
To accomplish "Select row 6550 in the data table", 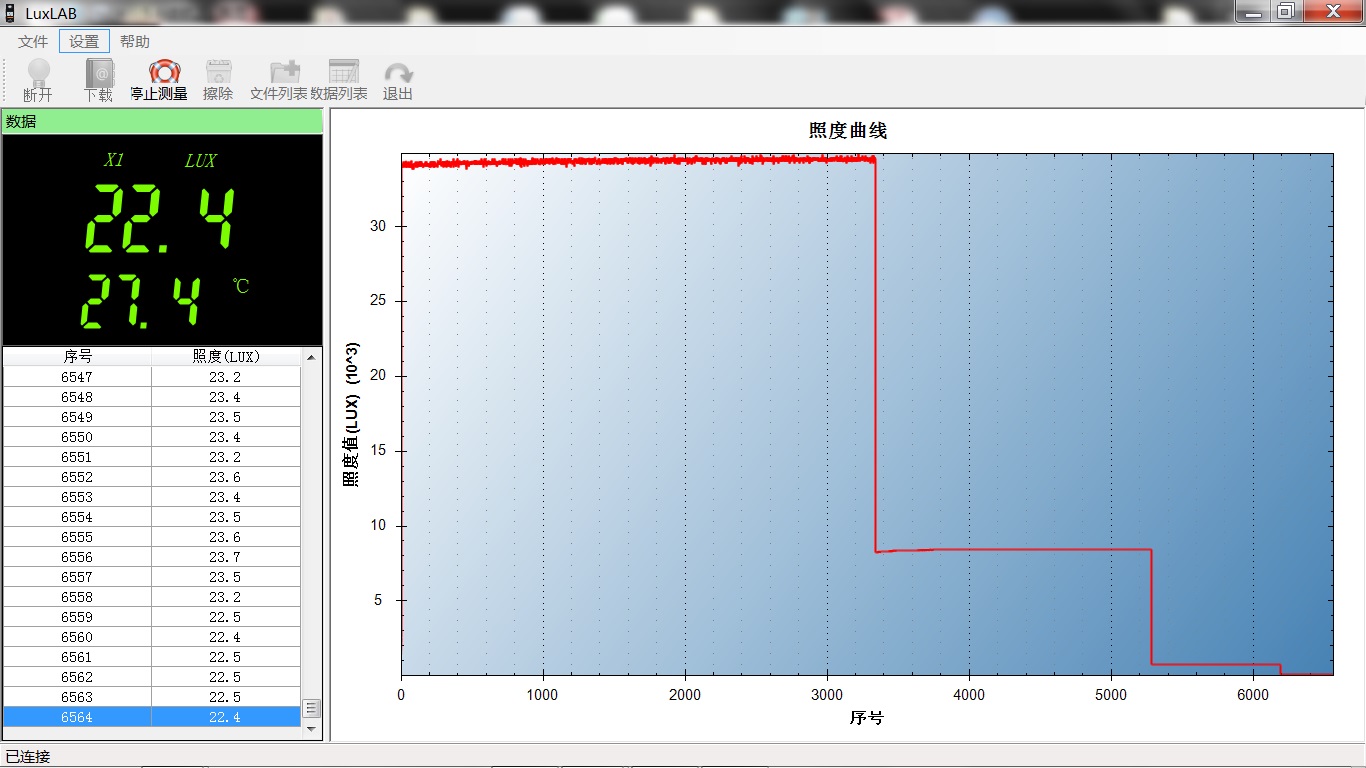I will pos(152,437).
